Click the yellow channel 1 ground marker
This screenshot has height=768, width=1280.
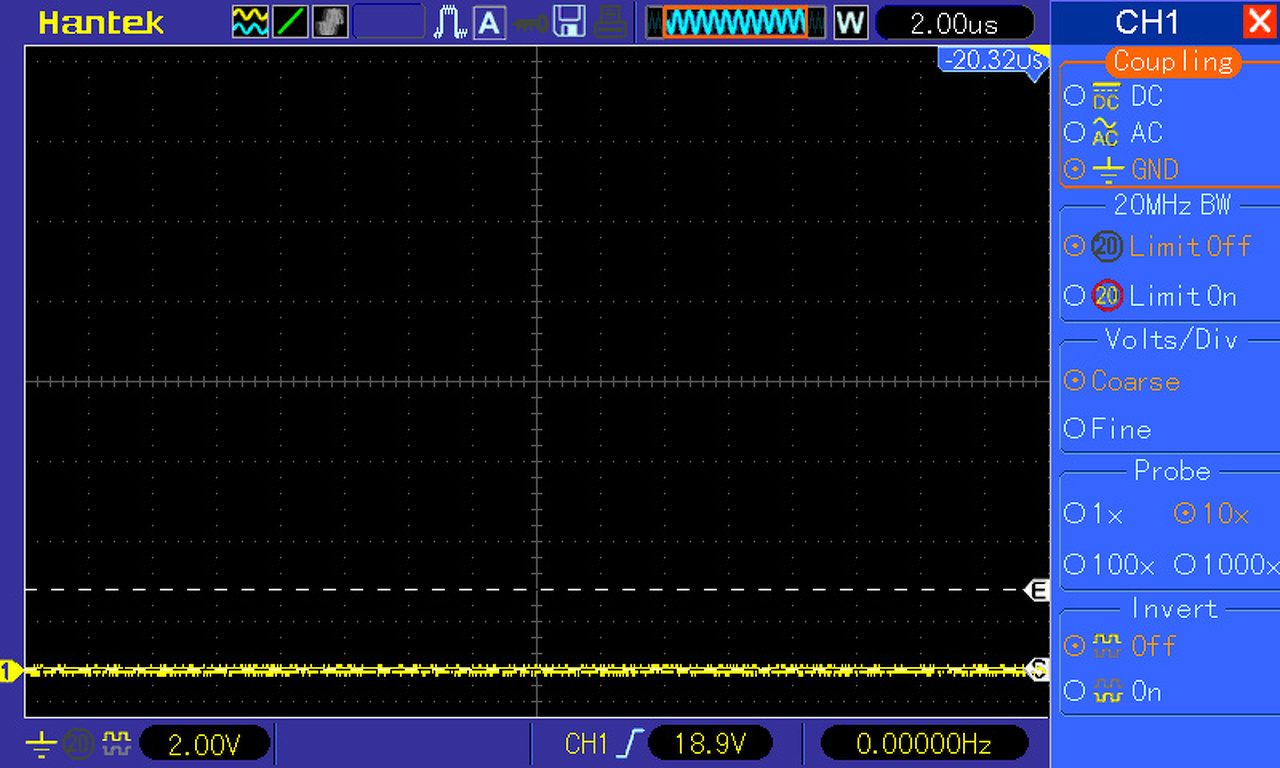[10, 671]
